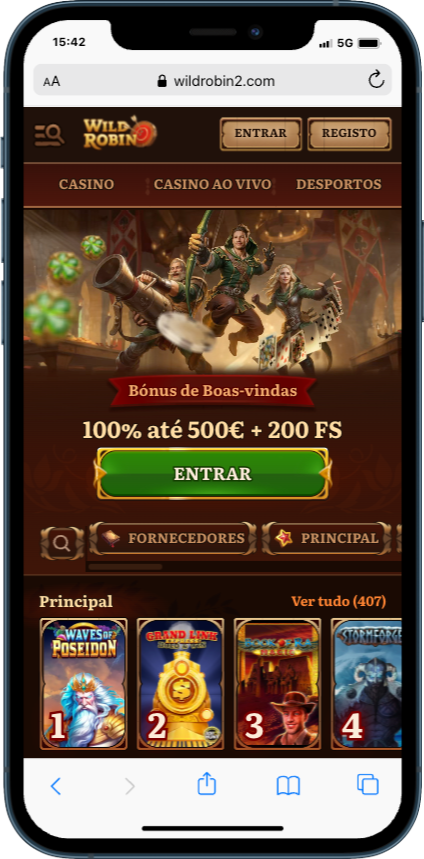Click the REGISTO button
Screen dimensions: 424x859
[x=349, y=134]
